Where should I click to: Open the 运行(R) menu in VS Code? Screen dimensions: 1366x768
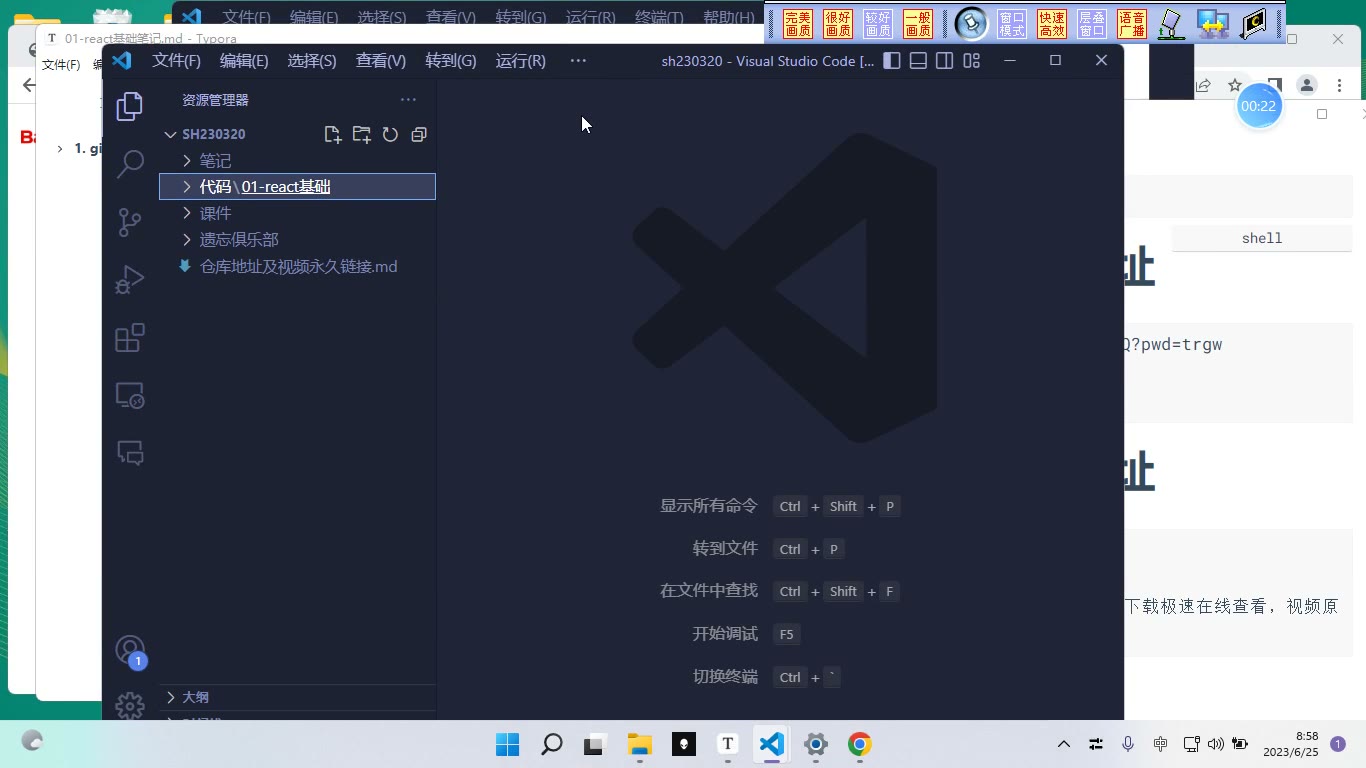(x=521, y=61)
